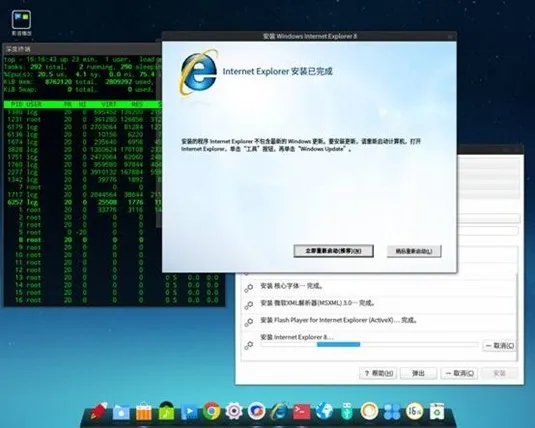Select 安装 Internet Explorer 8 task label
Image resolution: width=535 pixels, height=428 pixels.
[x=297, y=337]
